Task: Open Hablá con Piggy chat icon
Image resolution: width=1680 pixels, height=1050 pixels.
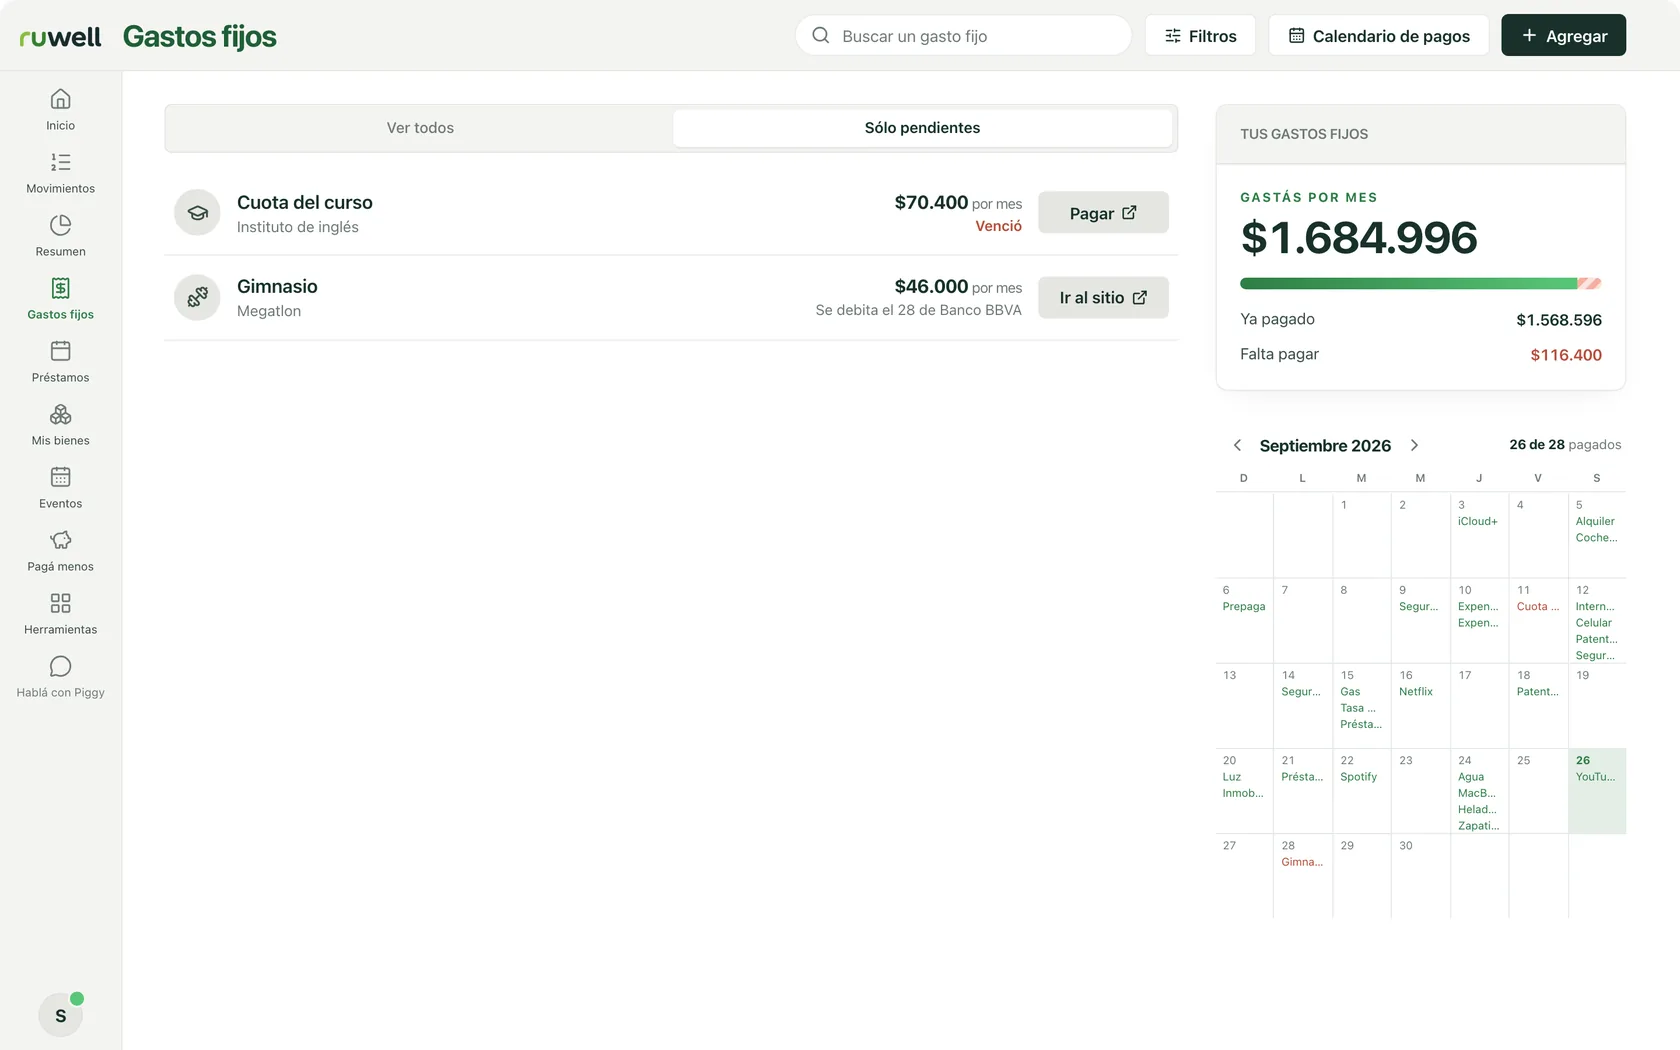Action: click(60, 666)
